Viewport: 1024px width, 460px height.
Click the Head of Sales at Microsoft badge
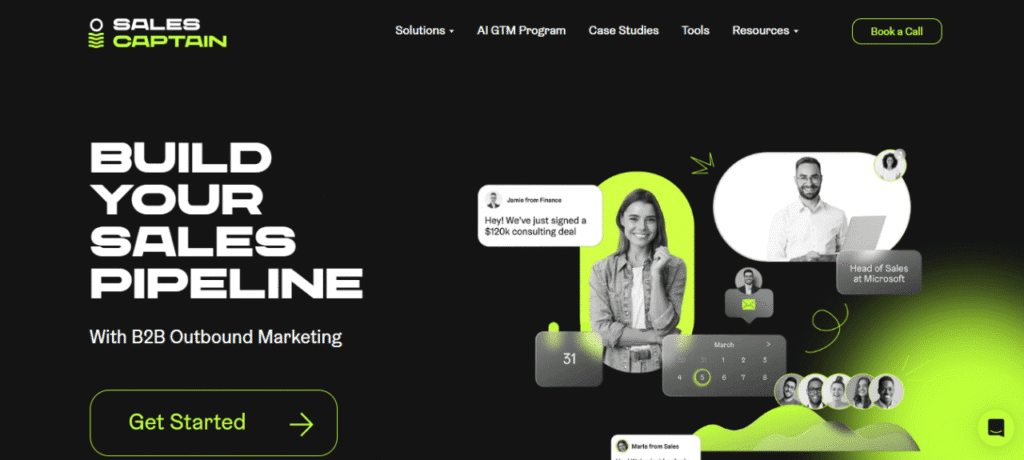[x=879, y=272]
